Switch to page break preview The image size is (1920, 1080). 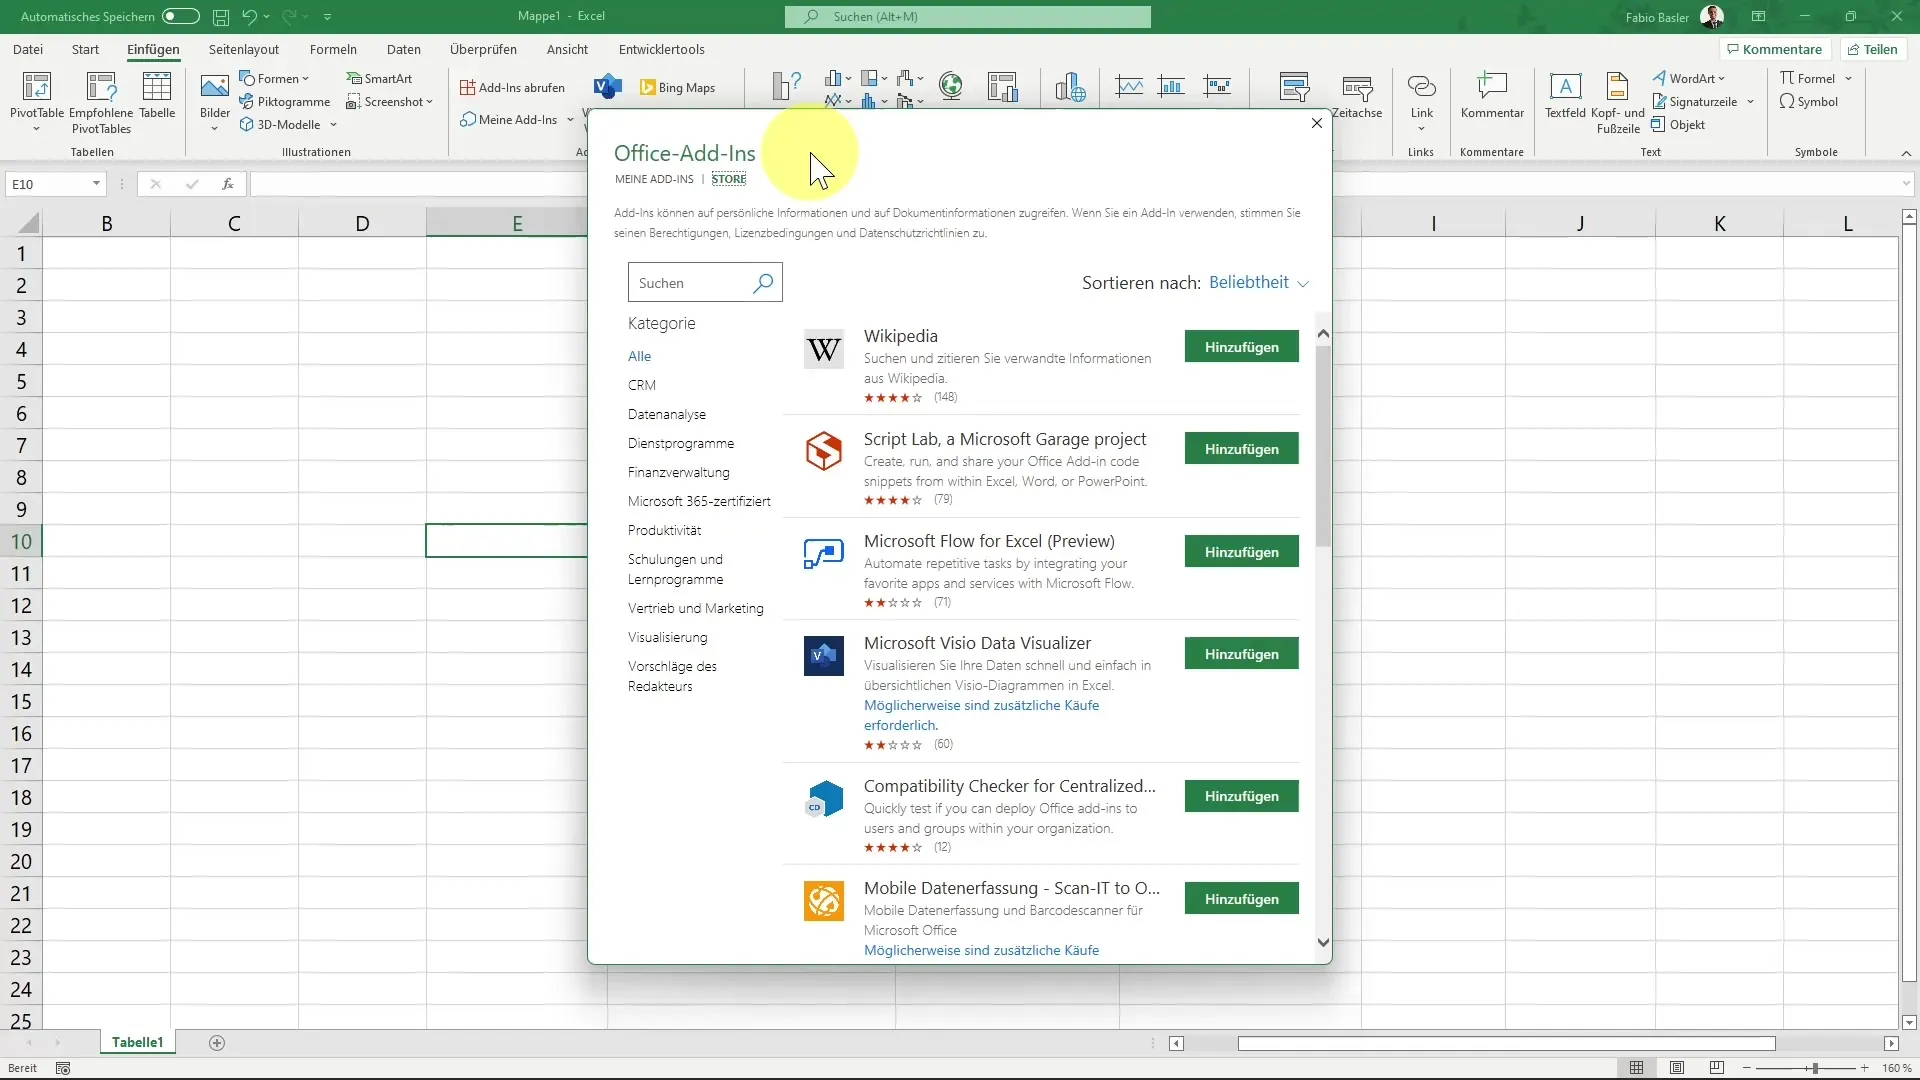(1717, 1068)
